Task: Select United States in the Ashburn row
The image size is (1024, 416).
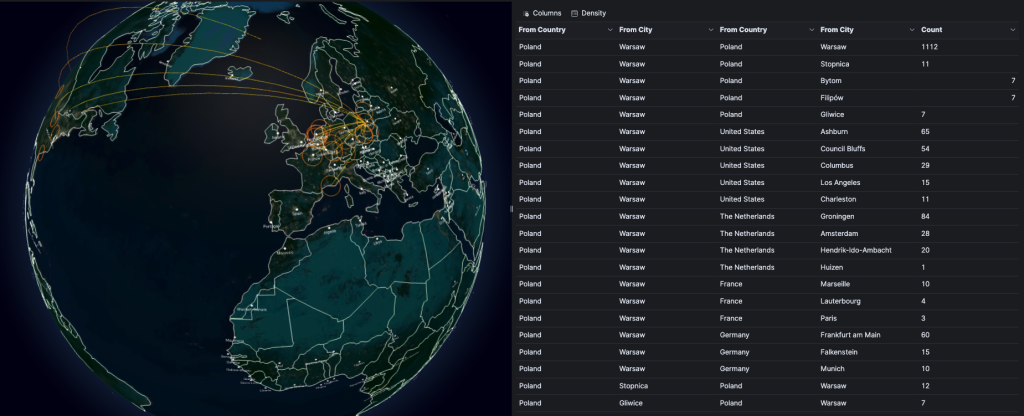Action: click(742, 132)
